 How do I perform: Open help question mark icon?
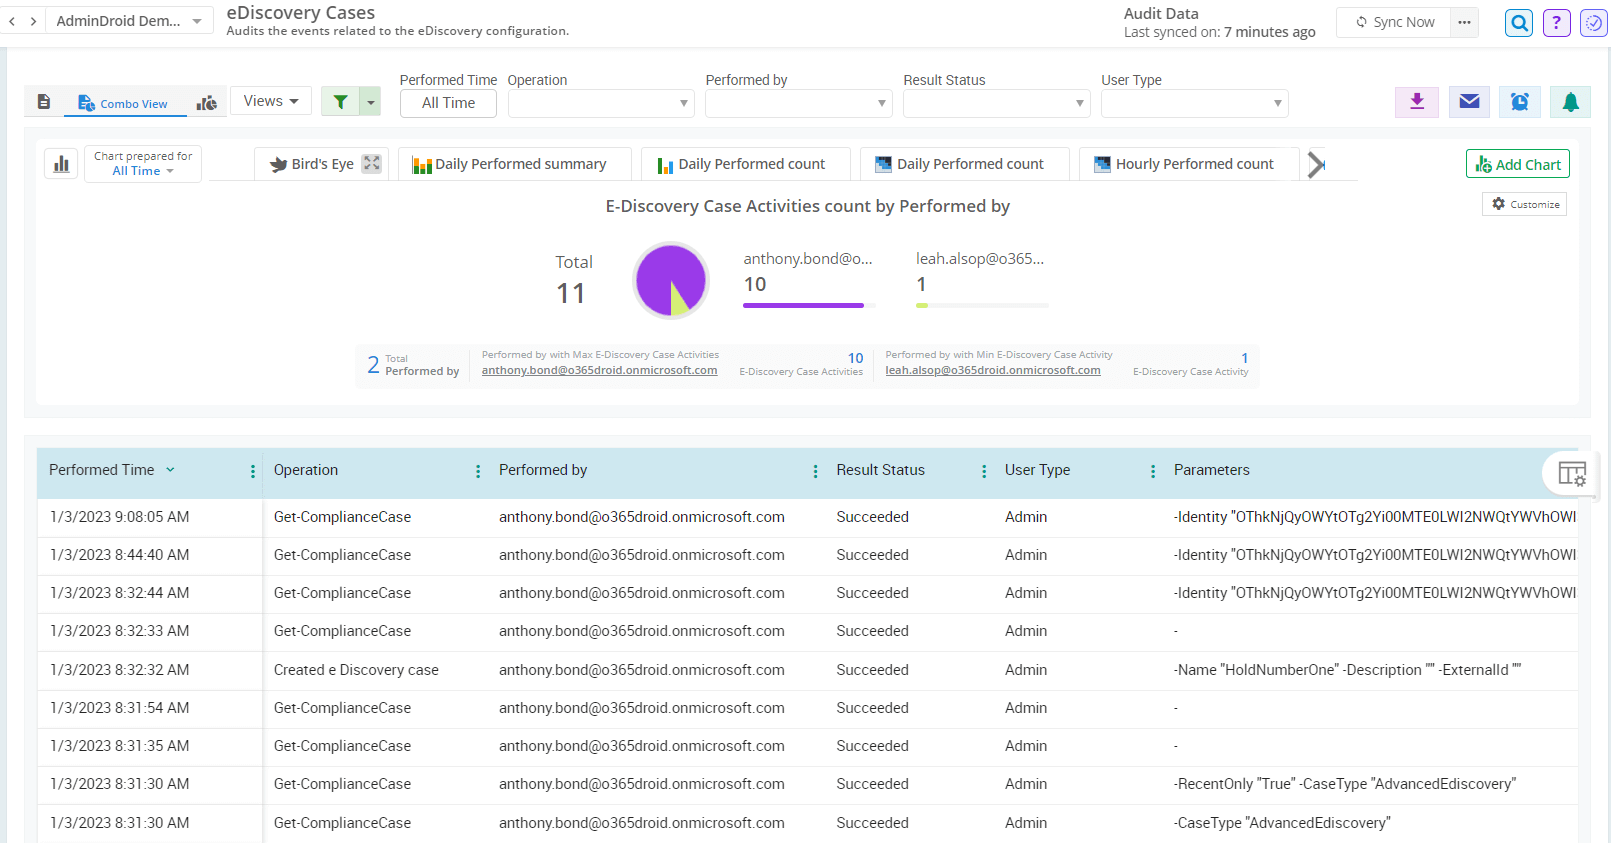pyautogui.click(x=1556, y=23)
